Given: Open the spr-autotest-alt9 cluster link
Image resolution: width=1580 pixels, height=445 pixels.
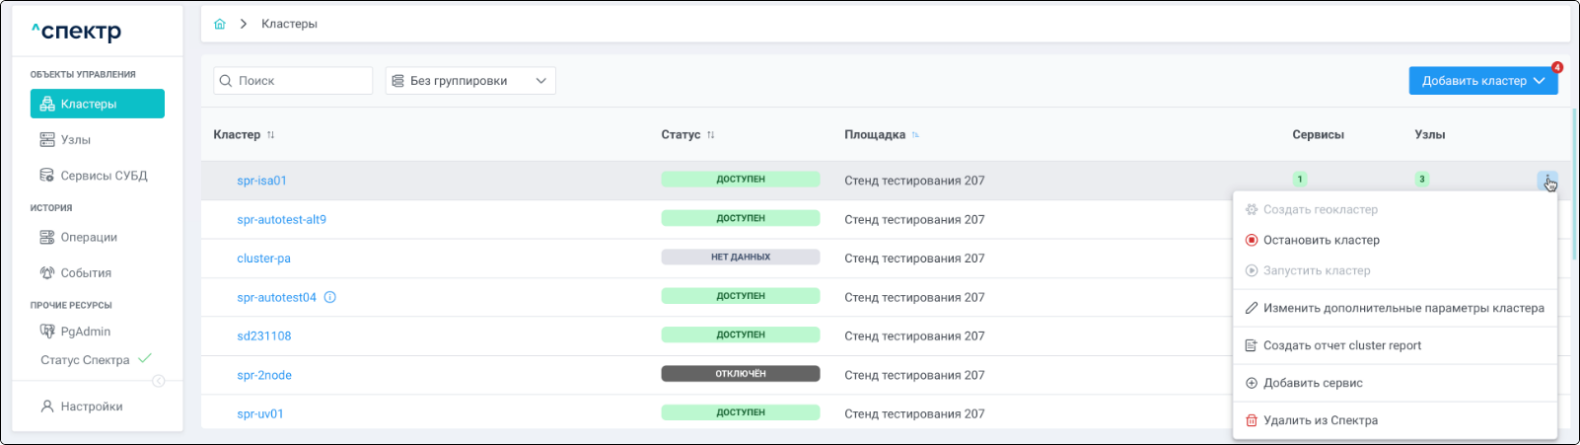Looking at the screenshot, I should (281, 219).
